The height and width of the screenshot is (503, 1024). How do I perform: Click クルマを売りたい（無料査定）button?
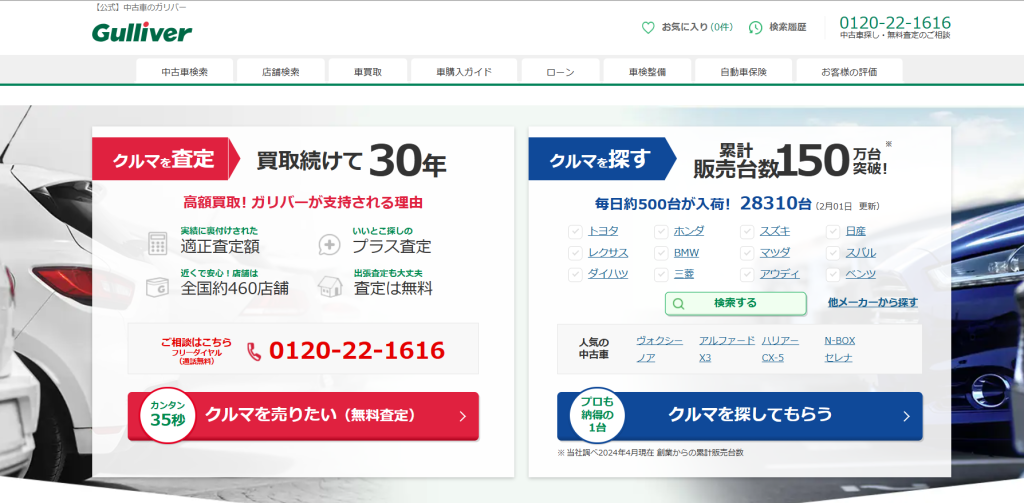point(303,416)
